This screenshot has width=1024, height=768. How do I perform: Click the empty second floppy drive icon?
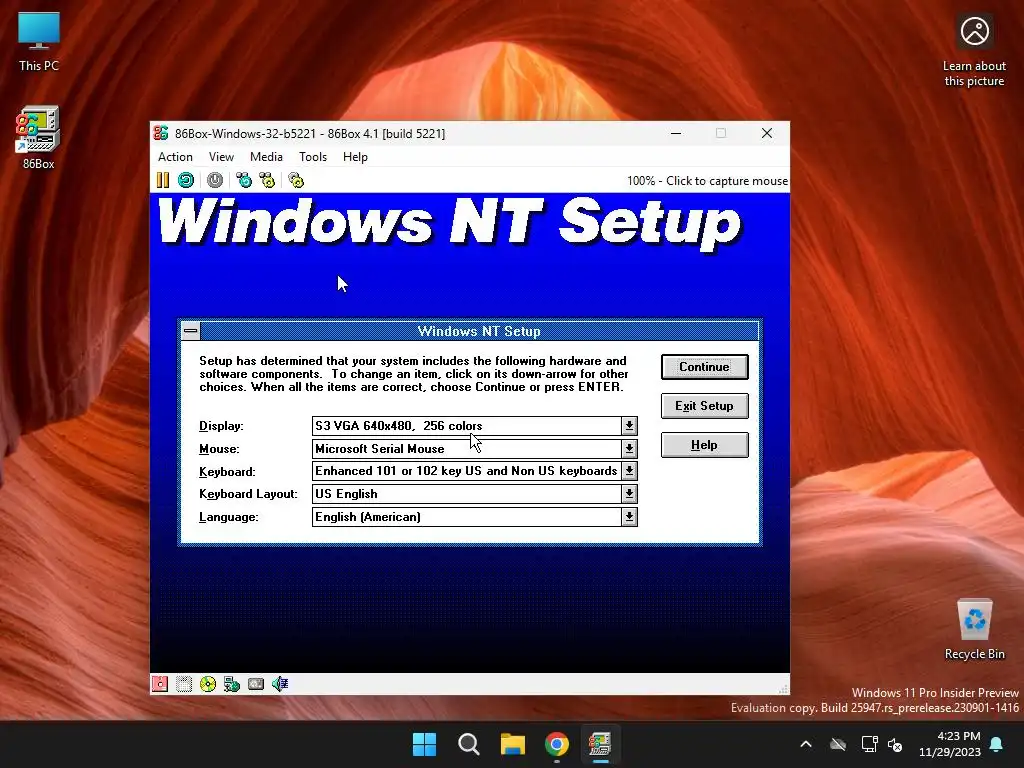coord(184,684)
